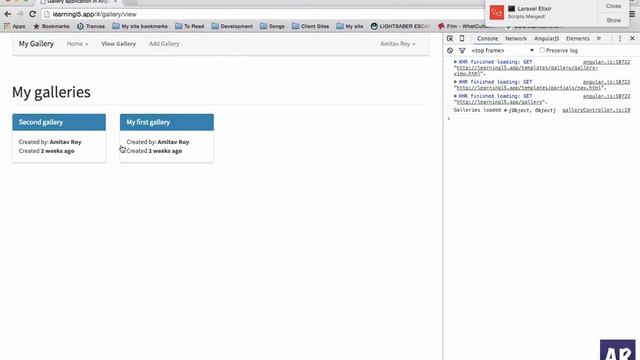Open the Home dropdown in navbar

[77, 44]
